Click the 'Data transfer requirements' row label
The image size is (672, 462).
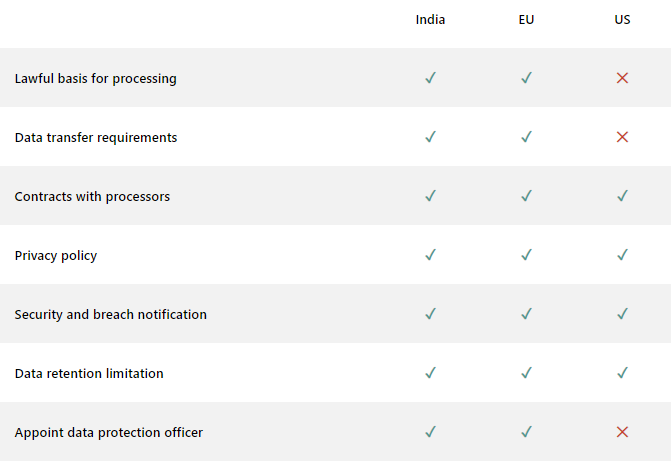click(95, 137)
